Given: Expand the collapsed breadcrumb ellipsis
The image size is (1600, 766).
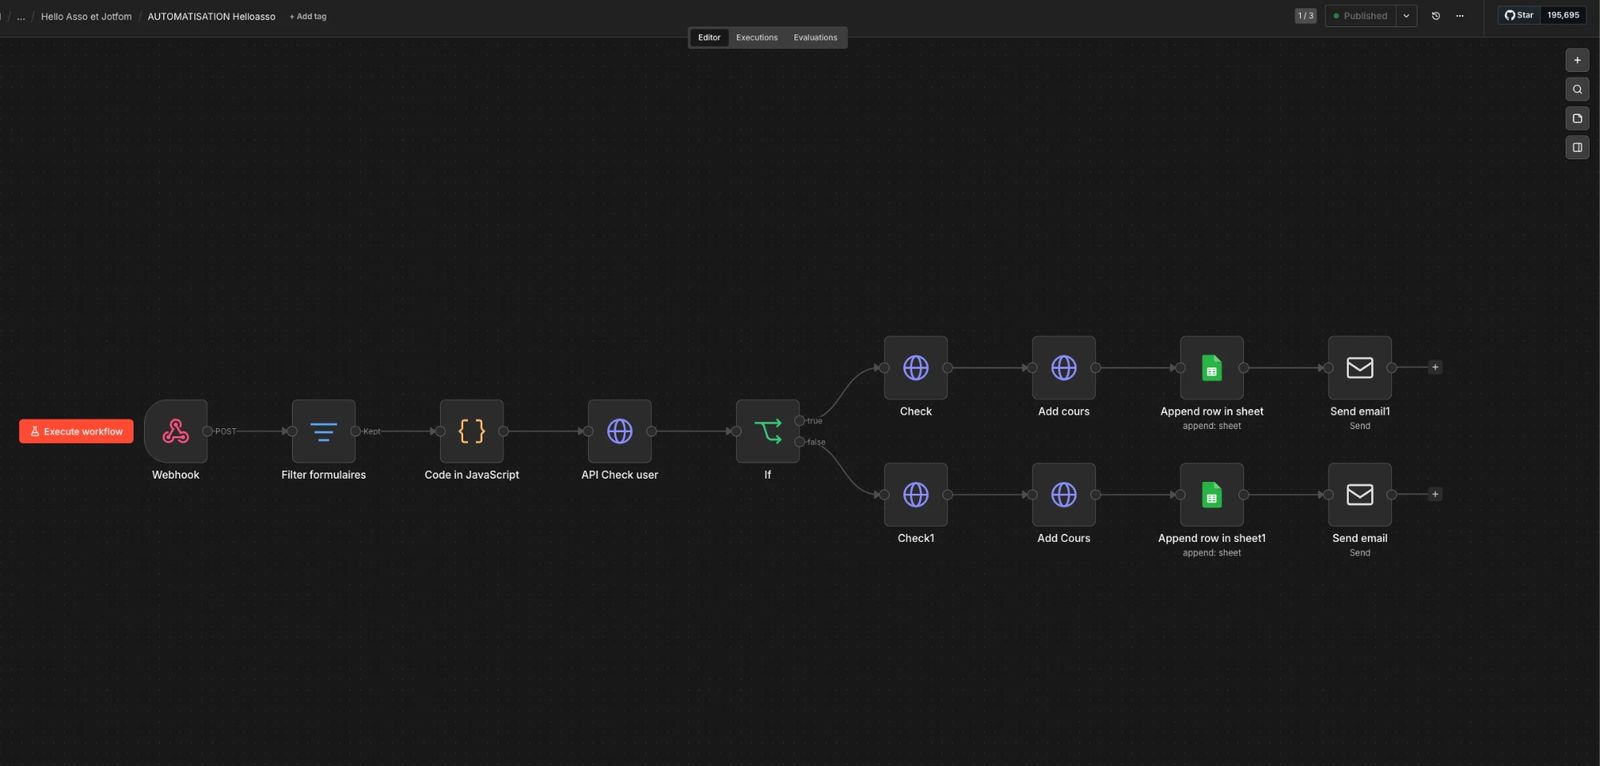Looking at the screenshot, I should tap(21, 17).
